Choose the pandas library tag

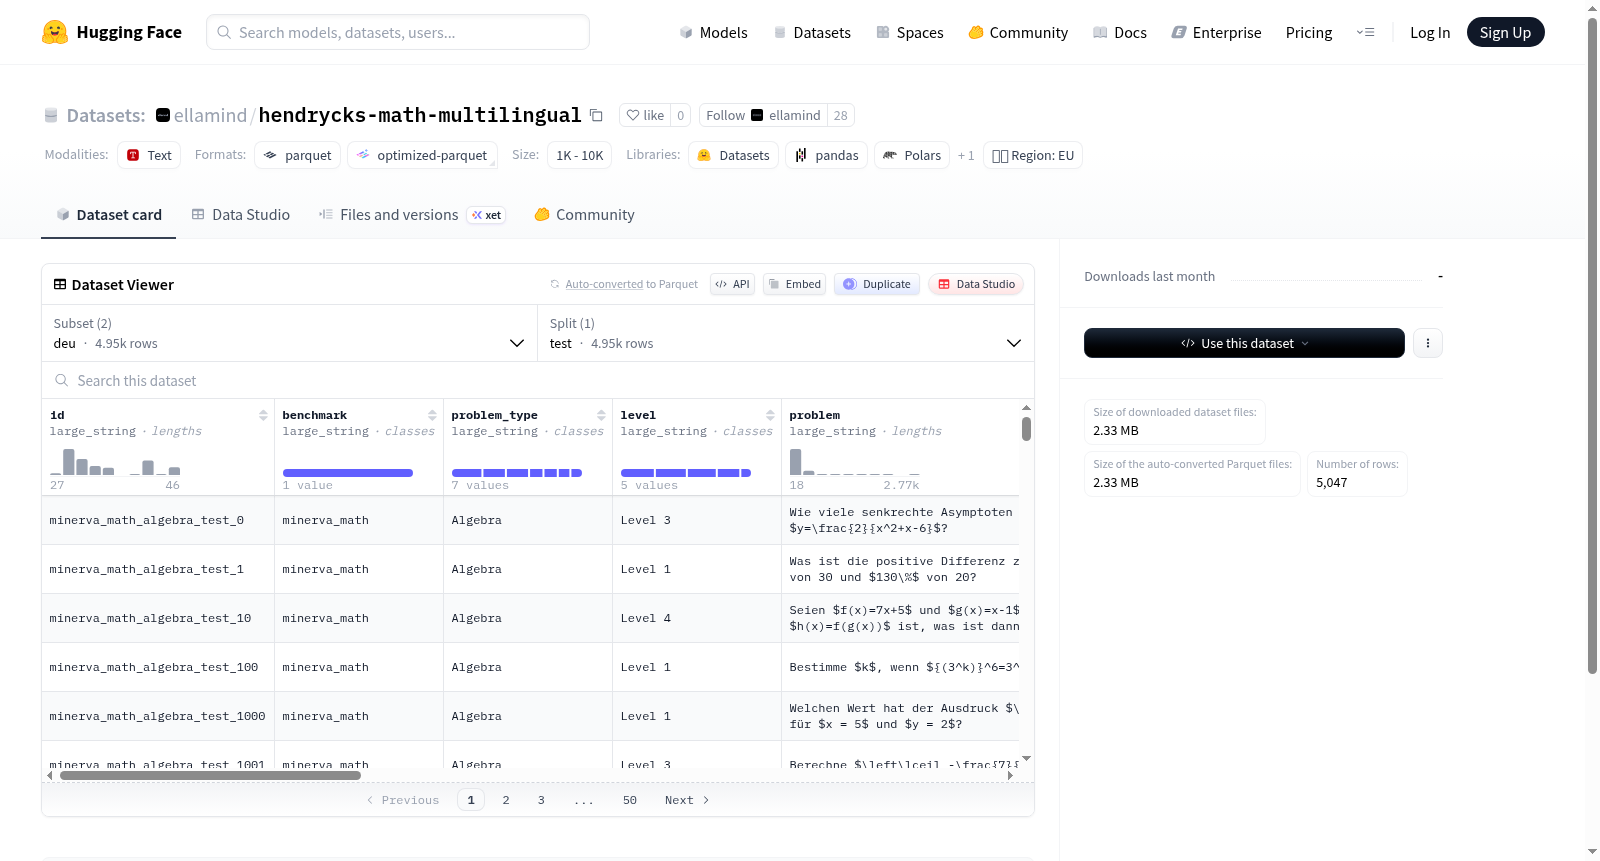(x=827, y=155)
